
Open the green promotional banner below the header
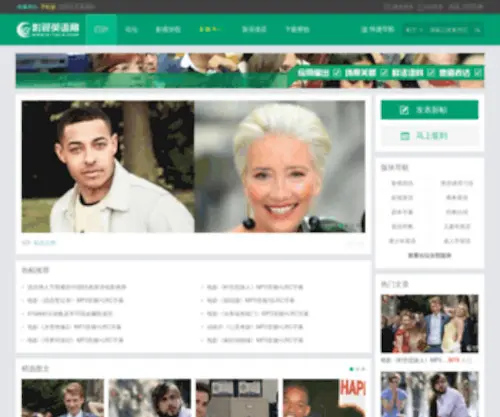[x=250, y=71]
